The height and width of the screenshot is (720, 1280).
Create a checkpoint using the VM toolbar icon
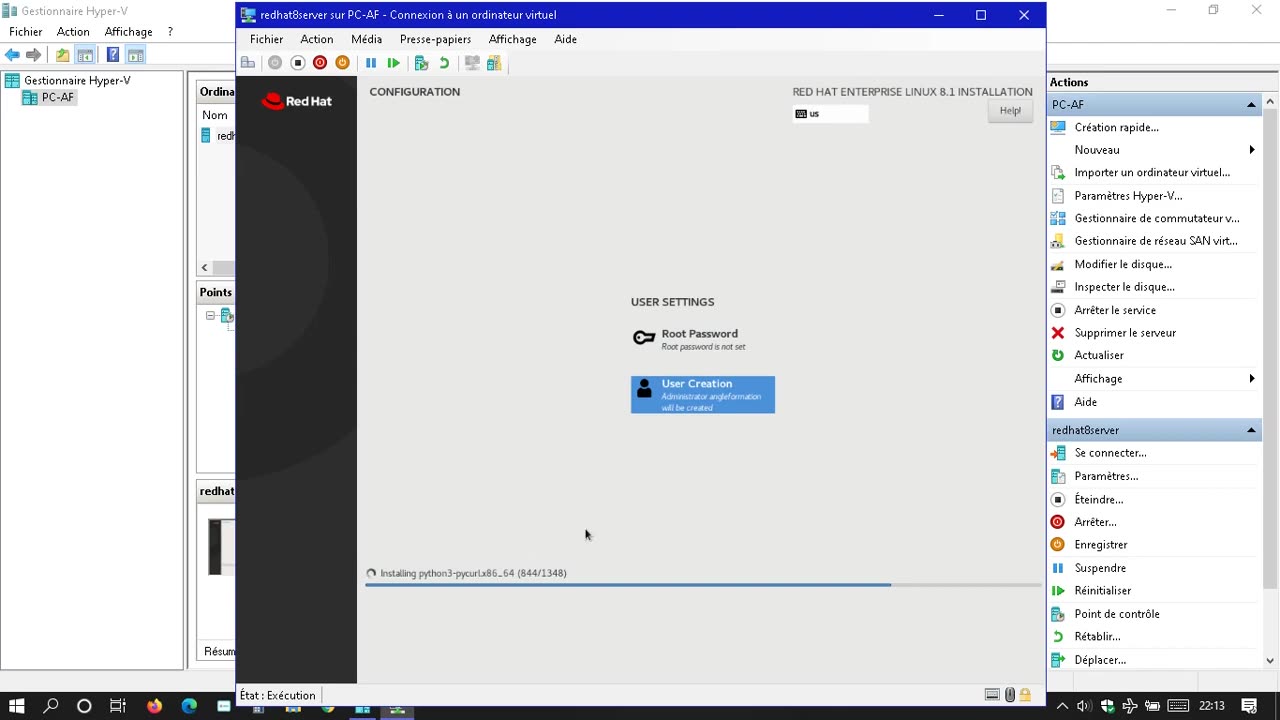click(x=421, y=63)
